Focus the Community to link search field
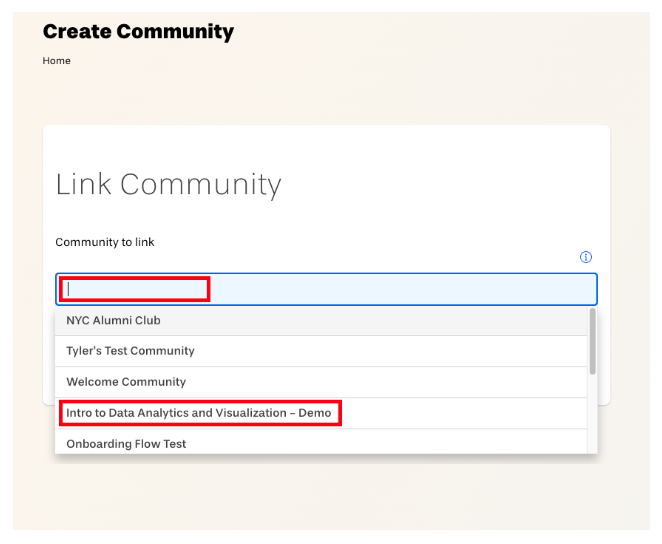This screenshot has height=544, width=662. pos(326,289)
